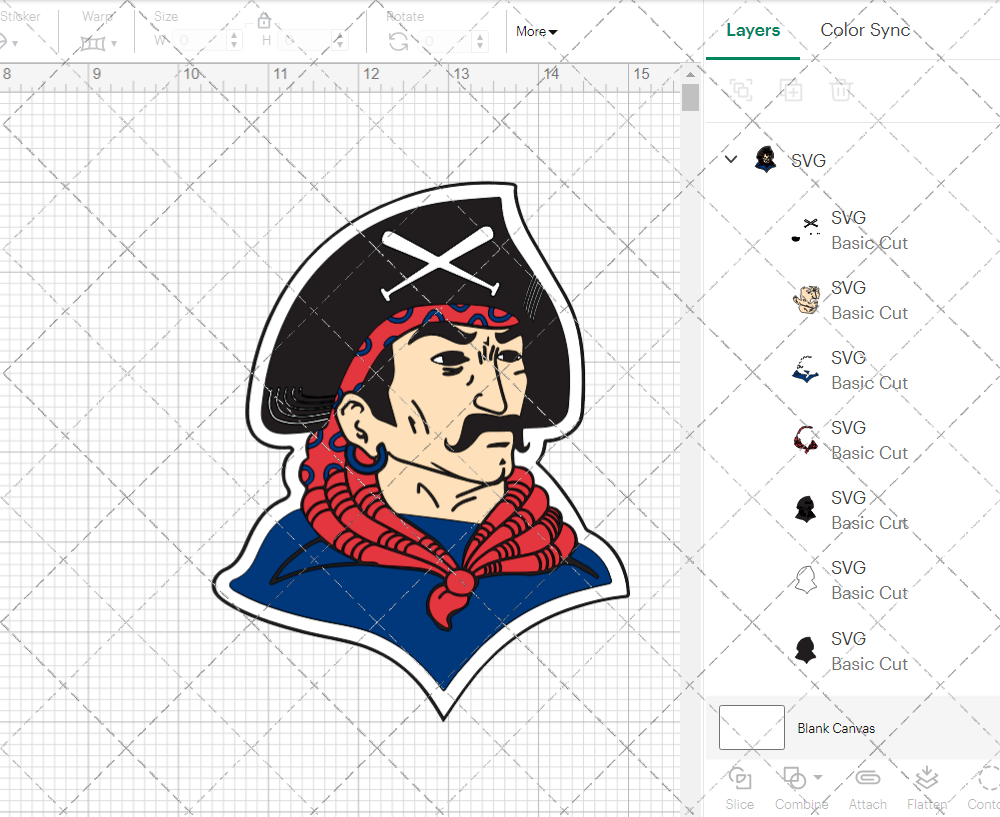Click the Size height input field
The width and height of the screenshot is (1000, 817).
(305, 41)
